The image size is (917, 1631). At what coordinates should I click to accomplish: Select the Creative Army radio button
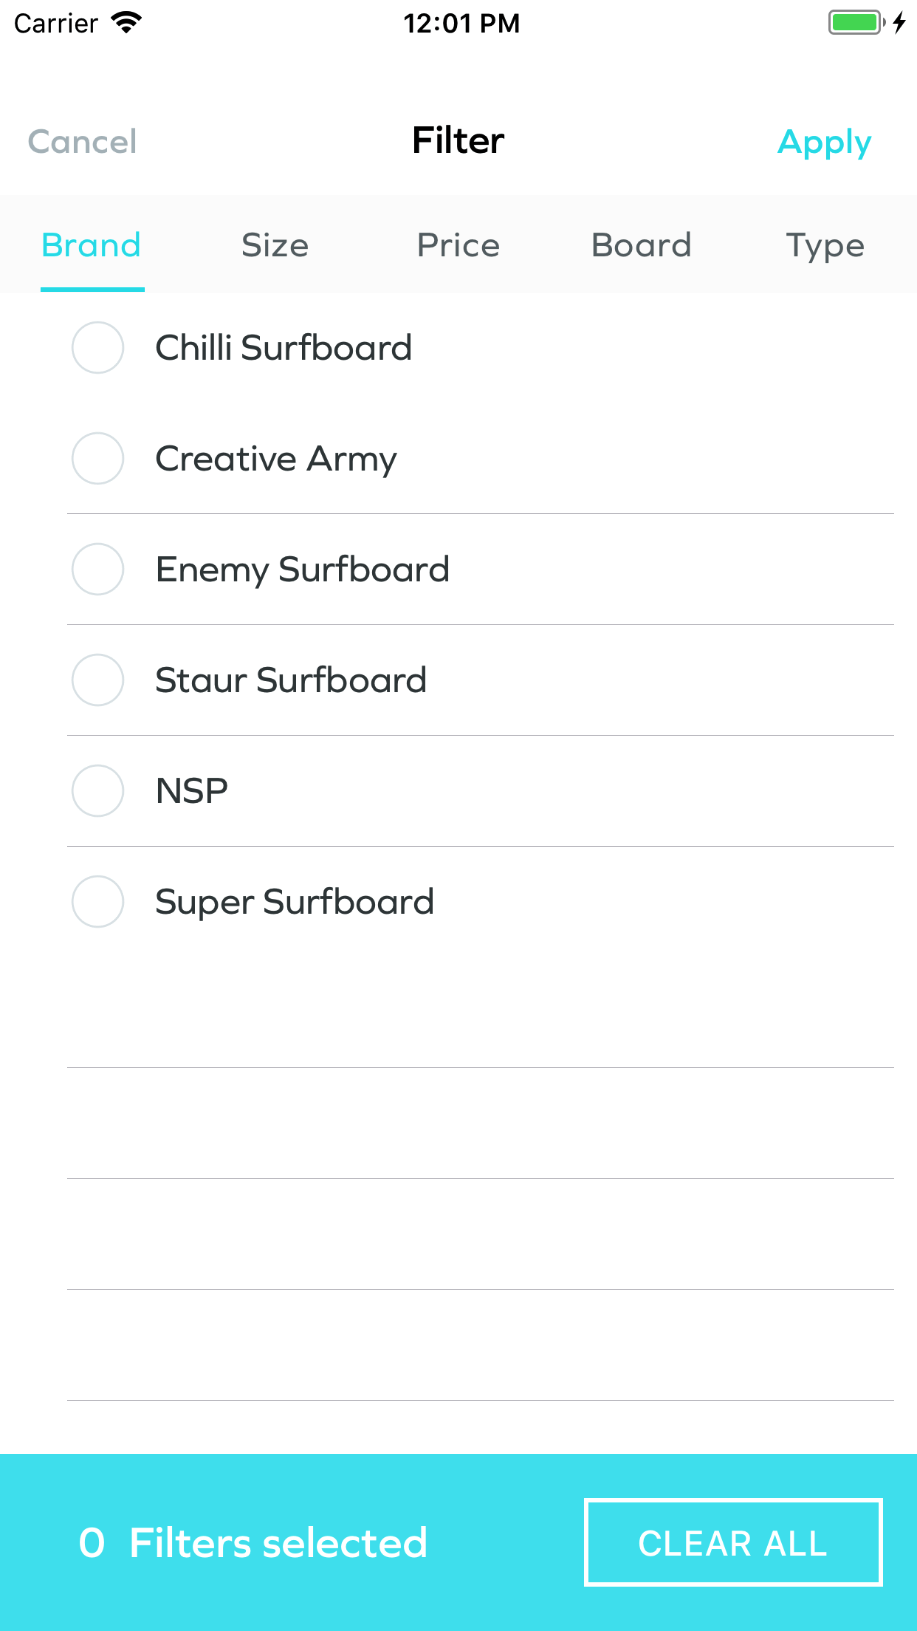click(98, 459)
